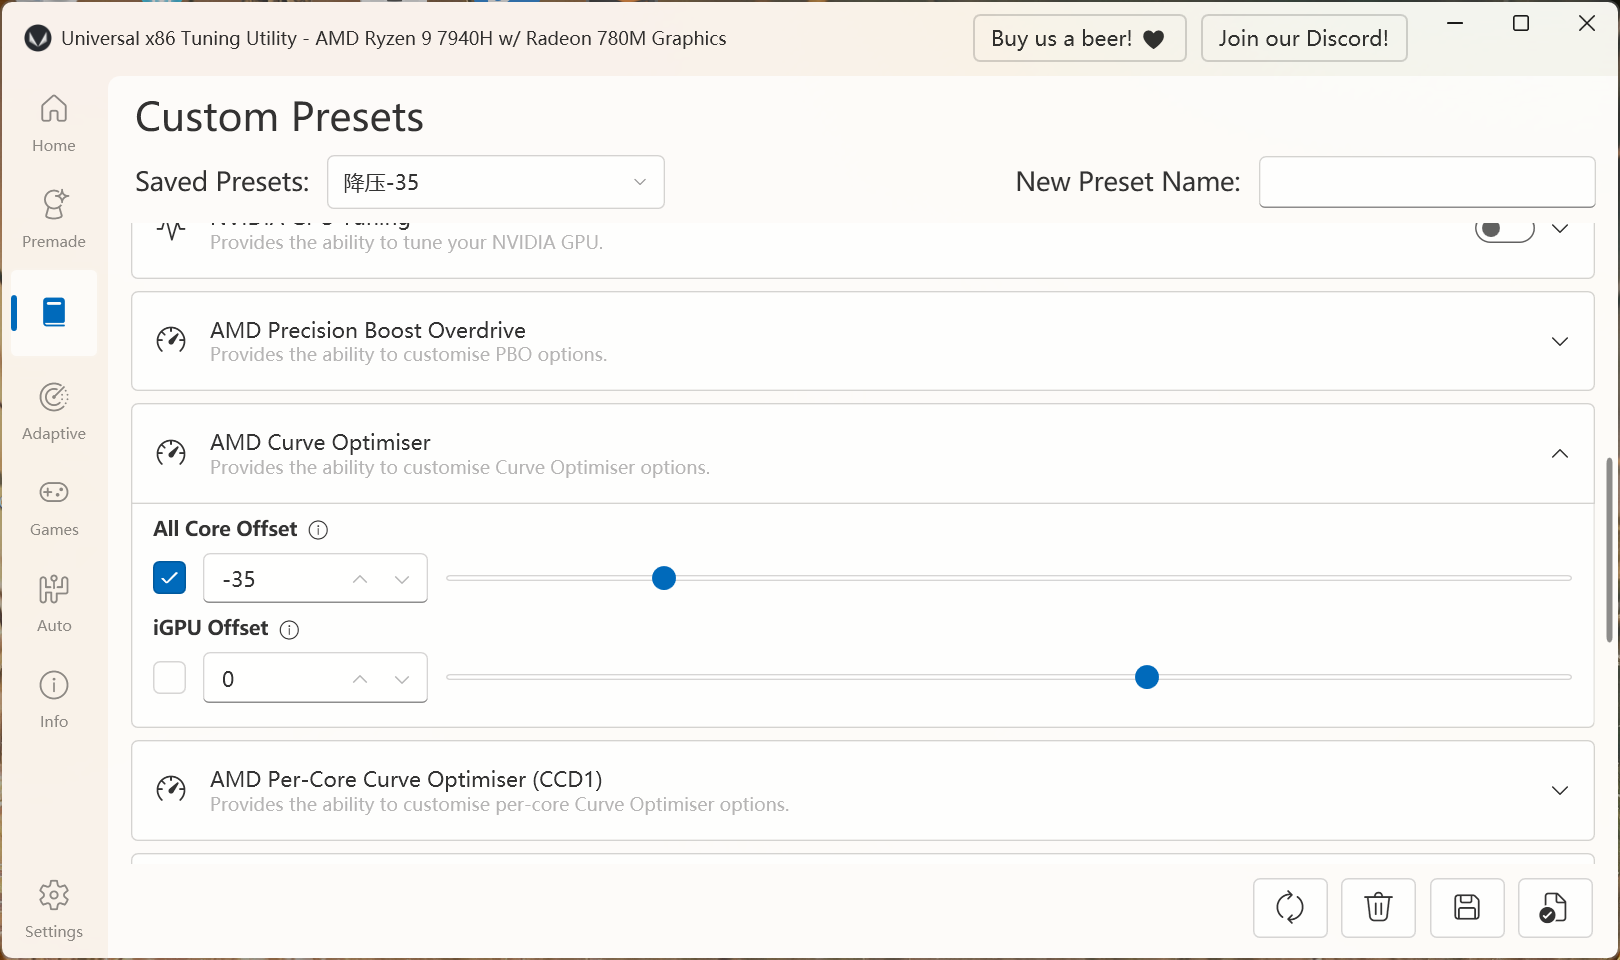This screenshot has height=960, width=1620.
Task: Open the Premade presets section
Action: click(x=54, y=219)
